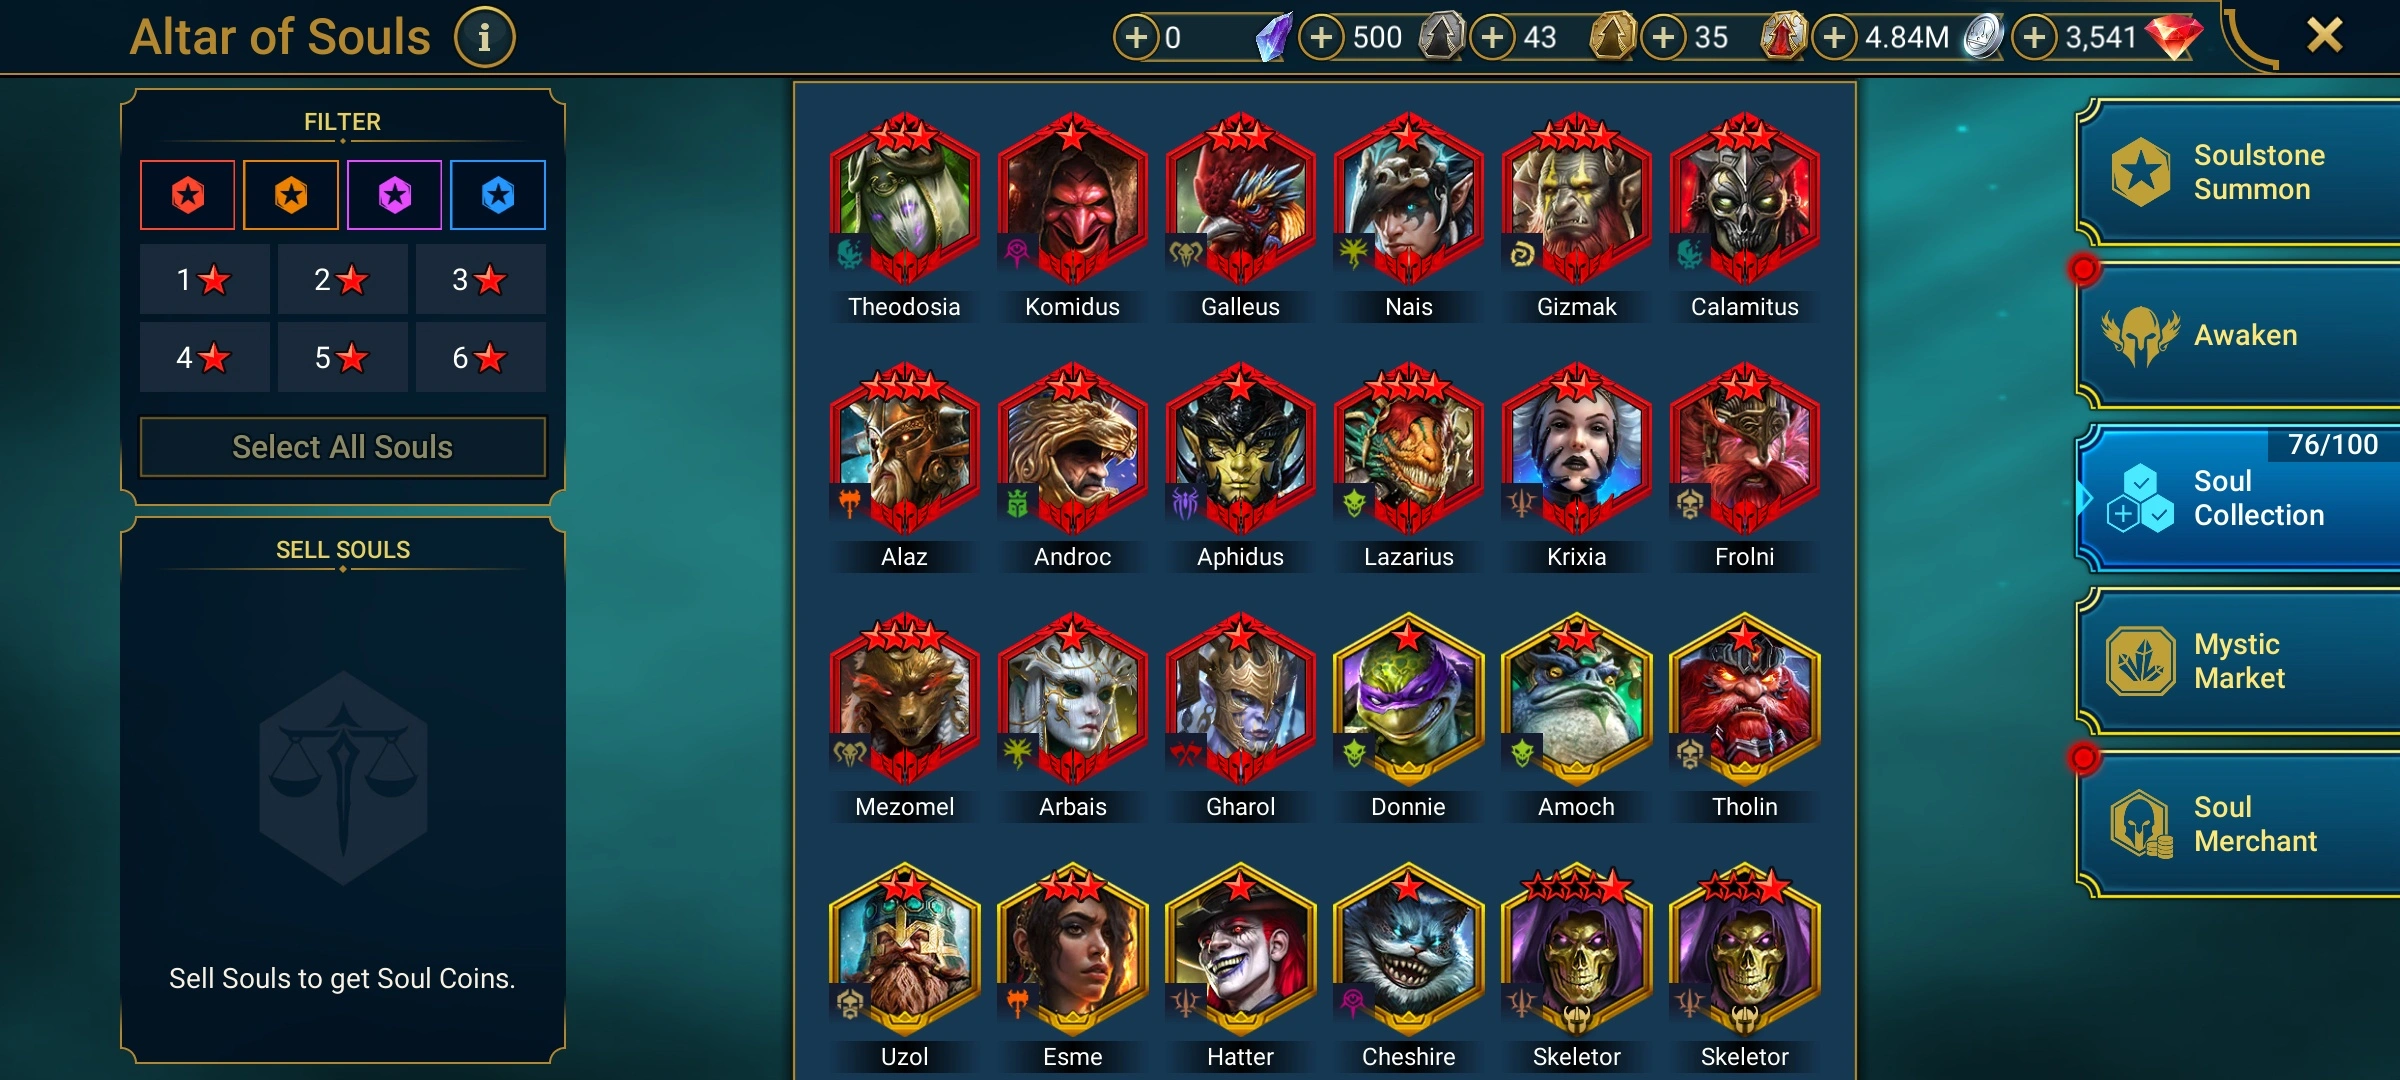Select Theodosia's soul portrait

(905, 200)
